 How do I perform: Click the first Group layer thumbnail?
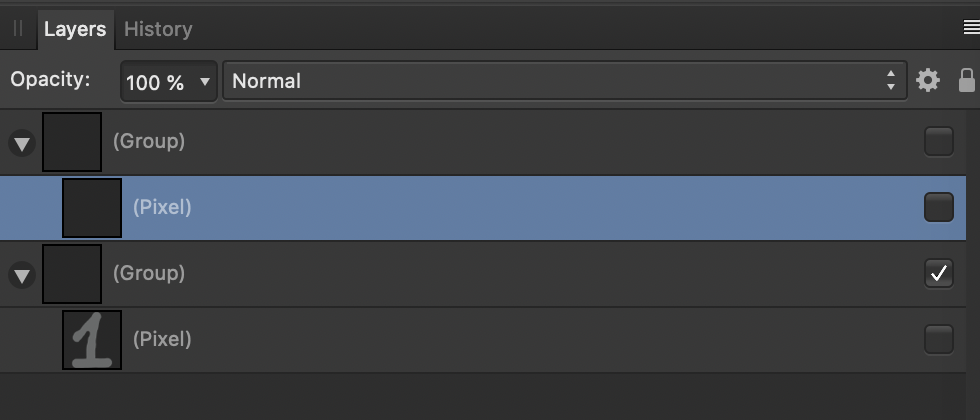(x=72, y=142)
